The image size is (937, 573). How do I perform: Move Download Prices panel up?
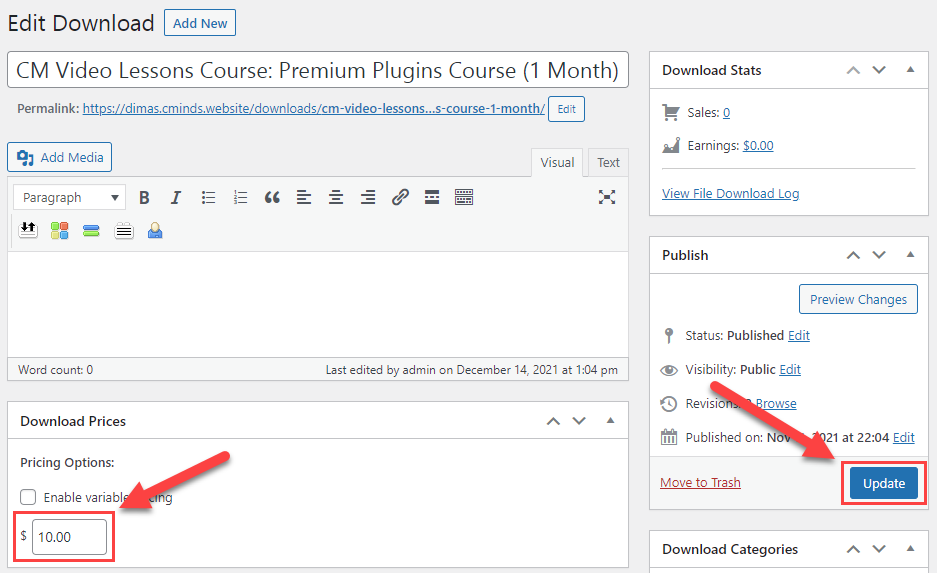553,421
